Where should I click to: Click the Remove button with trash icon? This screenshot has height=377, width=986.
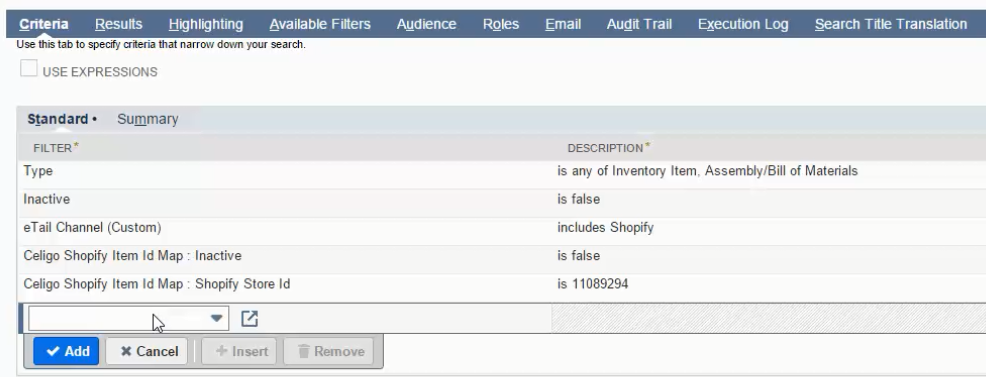click(329, 351)
